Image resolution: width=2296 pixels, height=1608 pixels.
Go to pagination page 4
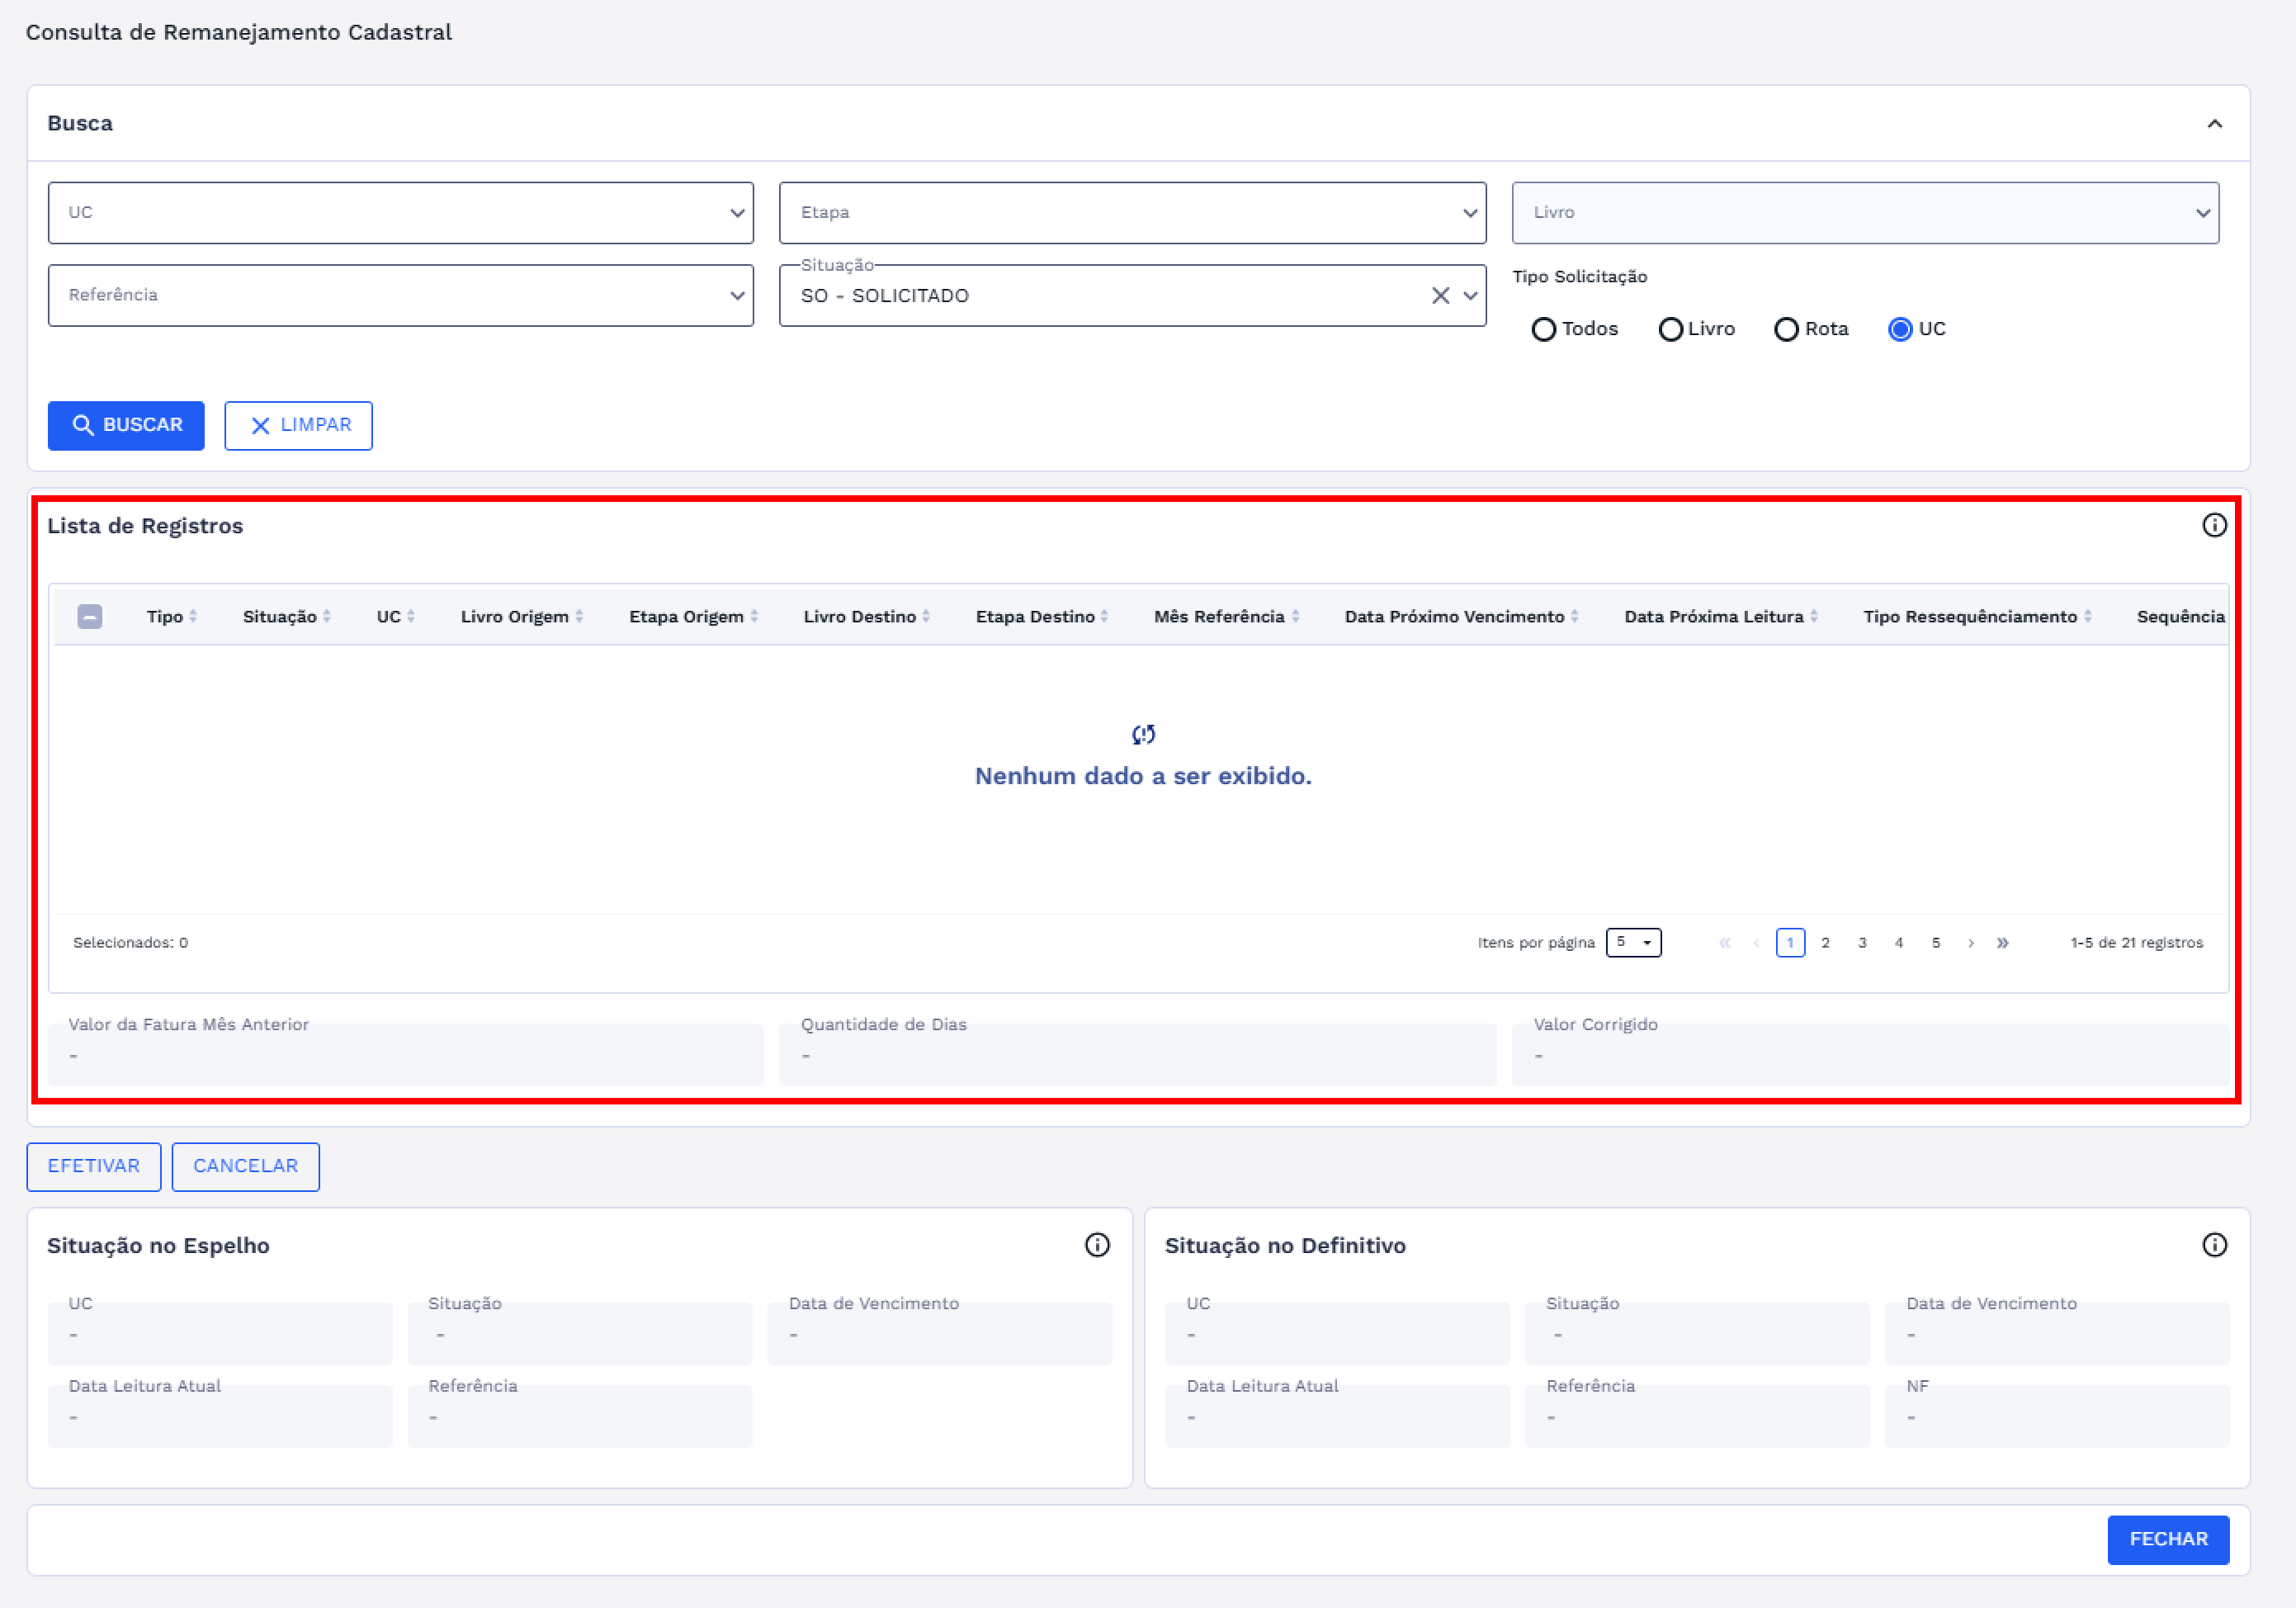[1898, 942]
